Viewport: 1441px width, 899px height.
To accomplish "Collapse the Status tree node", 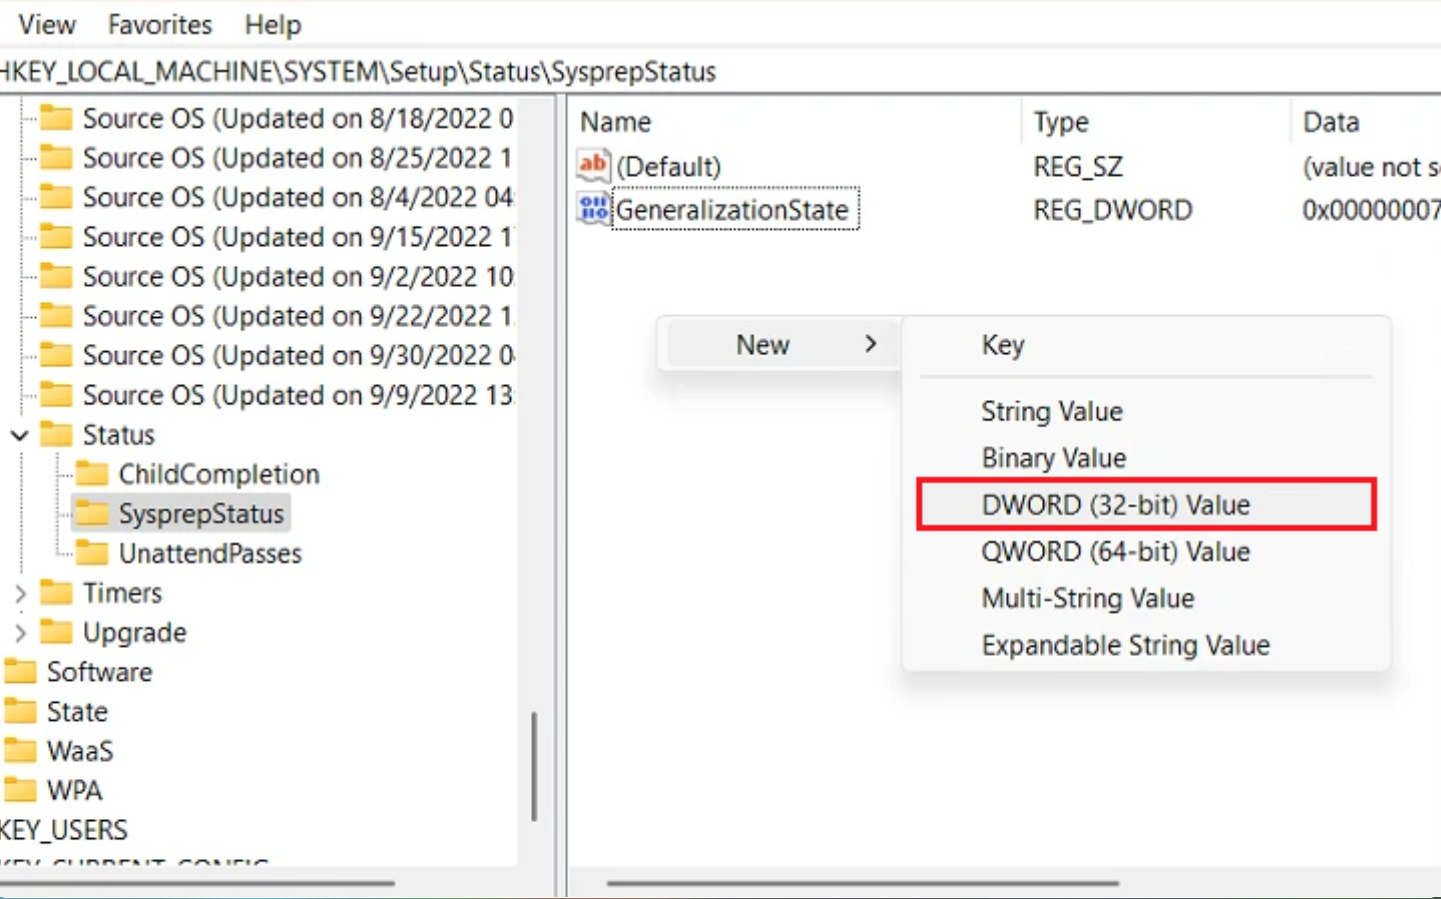I will 19,435.
